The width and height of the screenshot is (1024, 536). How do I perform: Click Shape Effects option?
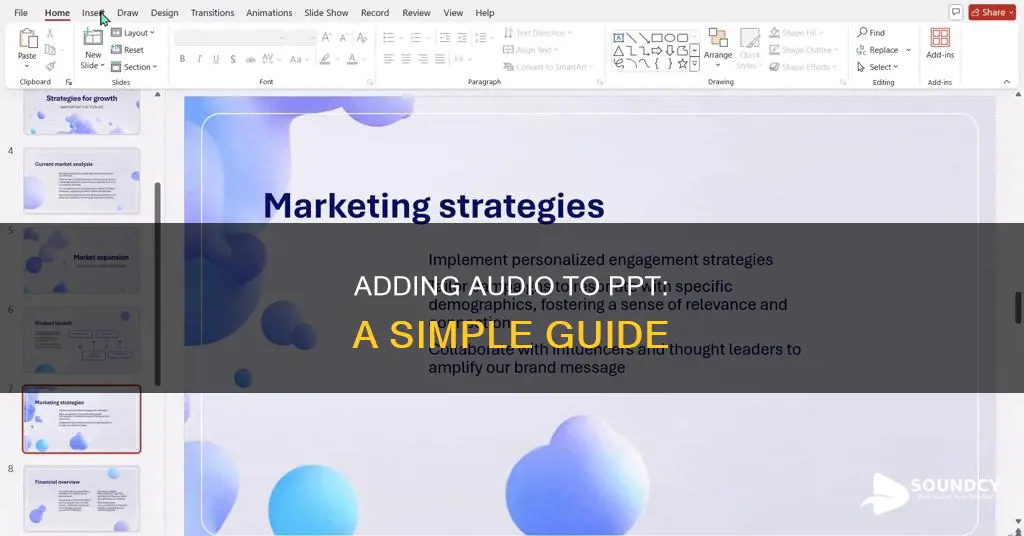pos(802,67)
